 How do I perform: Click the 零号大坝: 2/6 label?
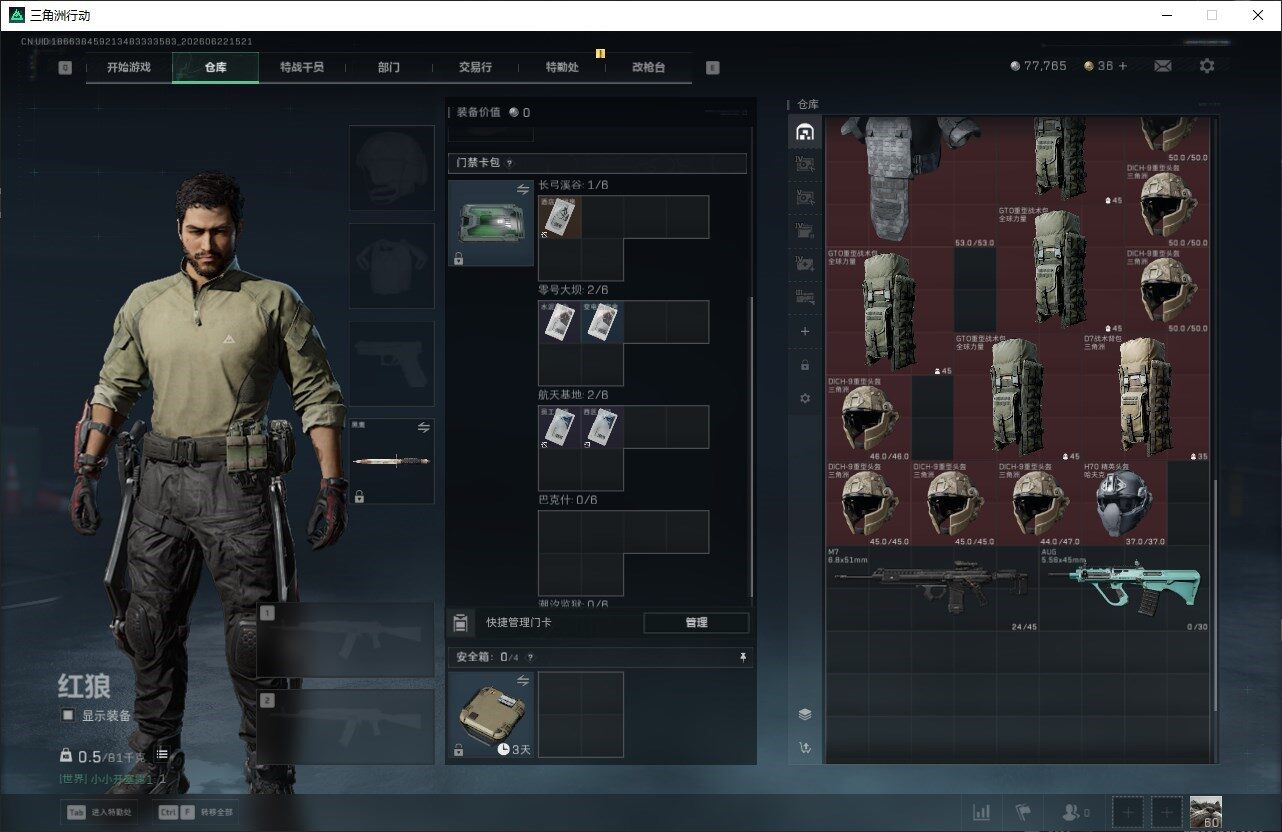(573, 290)
